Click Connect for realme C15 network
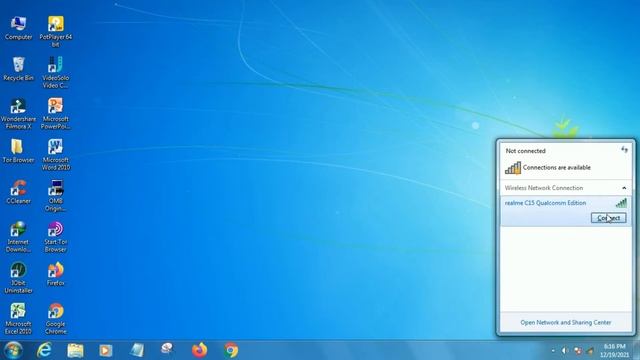Image resolution: width=640 pixels, height=360 pixels. click(608, 218)
